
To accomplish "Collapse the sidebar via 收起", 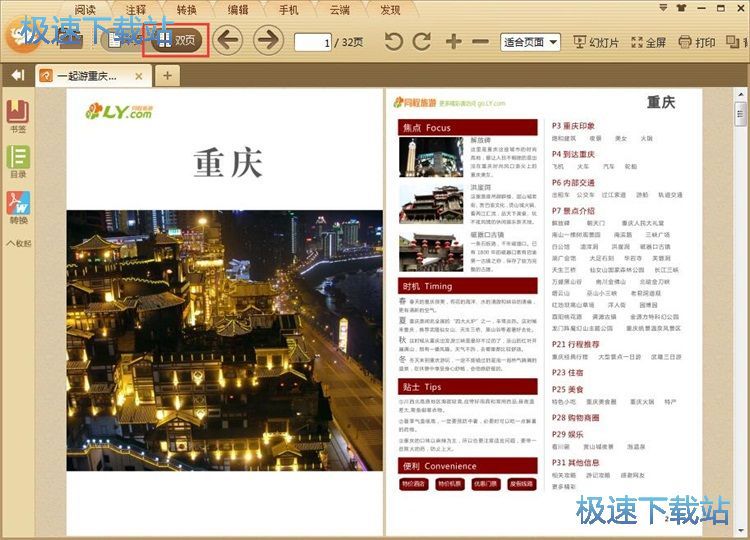I will click(18, 243).
